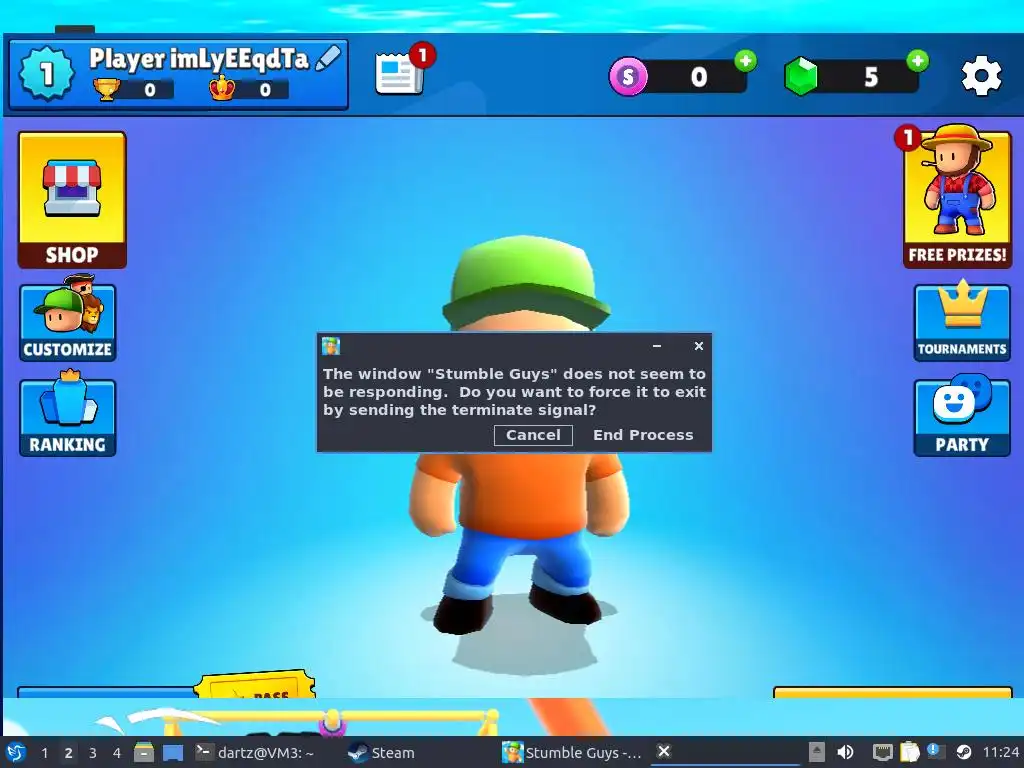Click End Process in the dialog
This screenshot has height=768, width=1024.
click(x=643, y=435)
